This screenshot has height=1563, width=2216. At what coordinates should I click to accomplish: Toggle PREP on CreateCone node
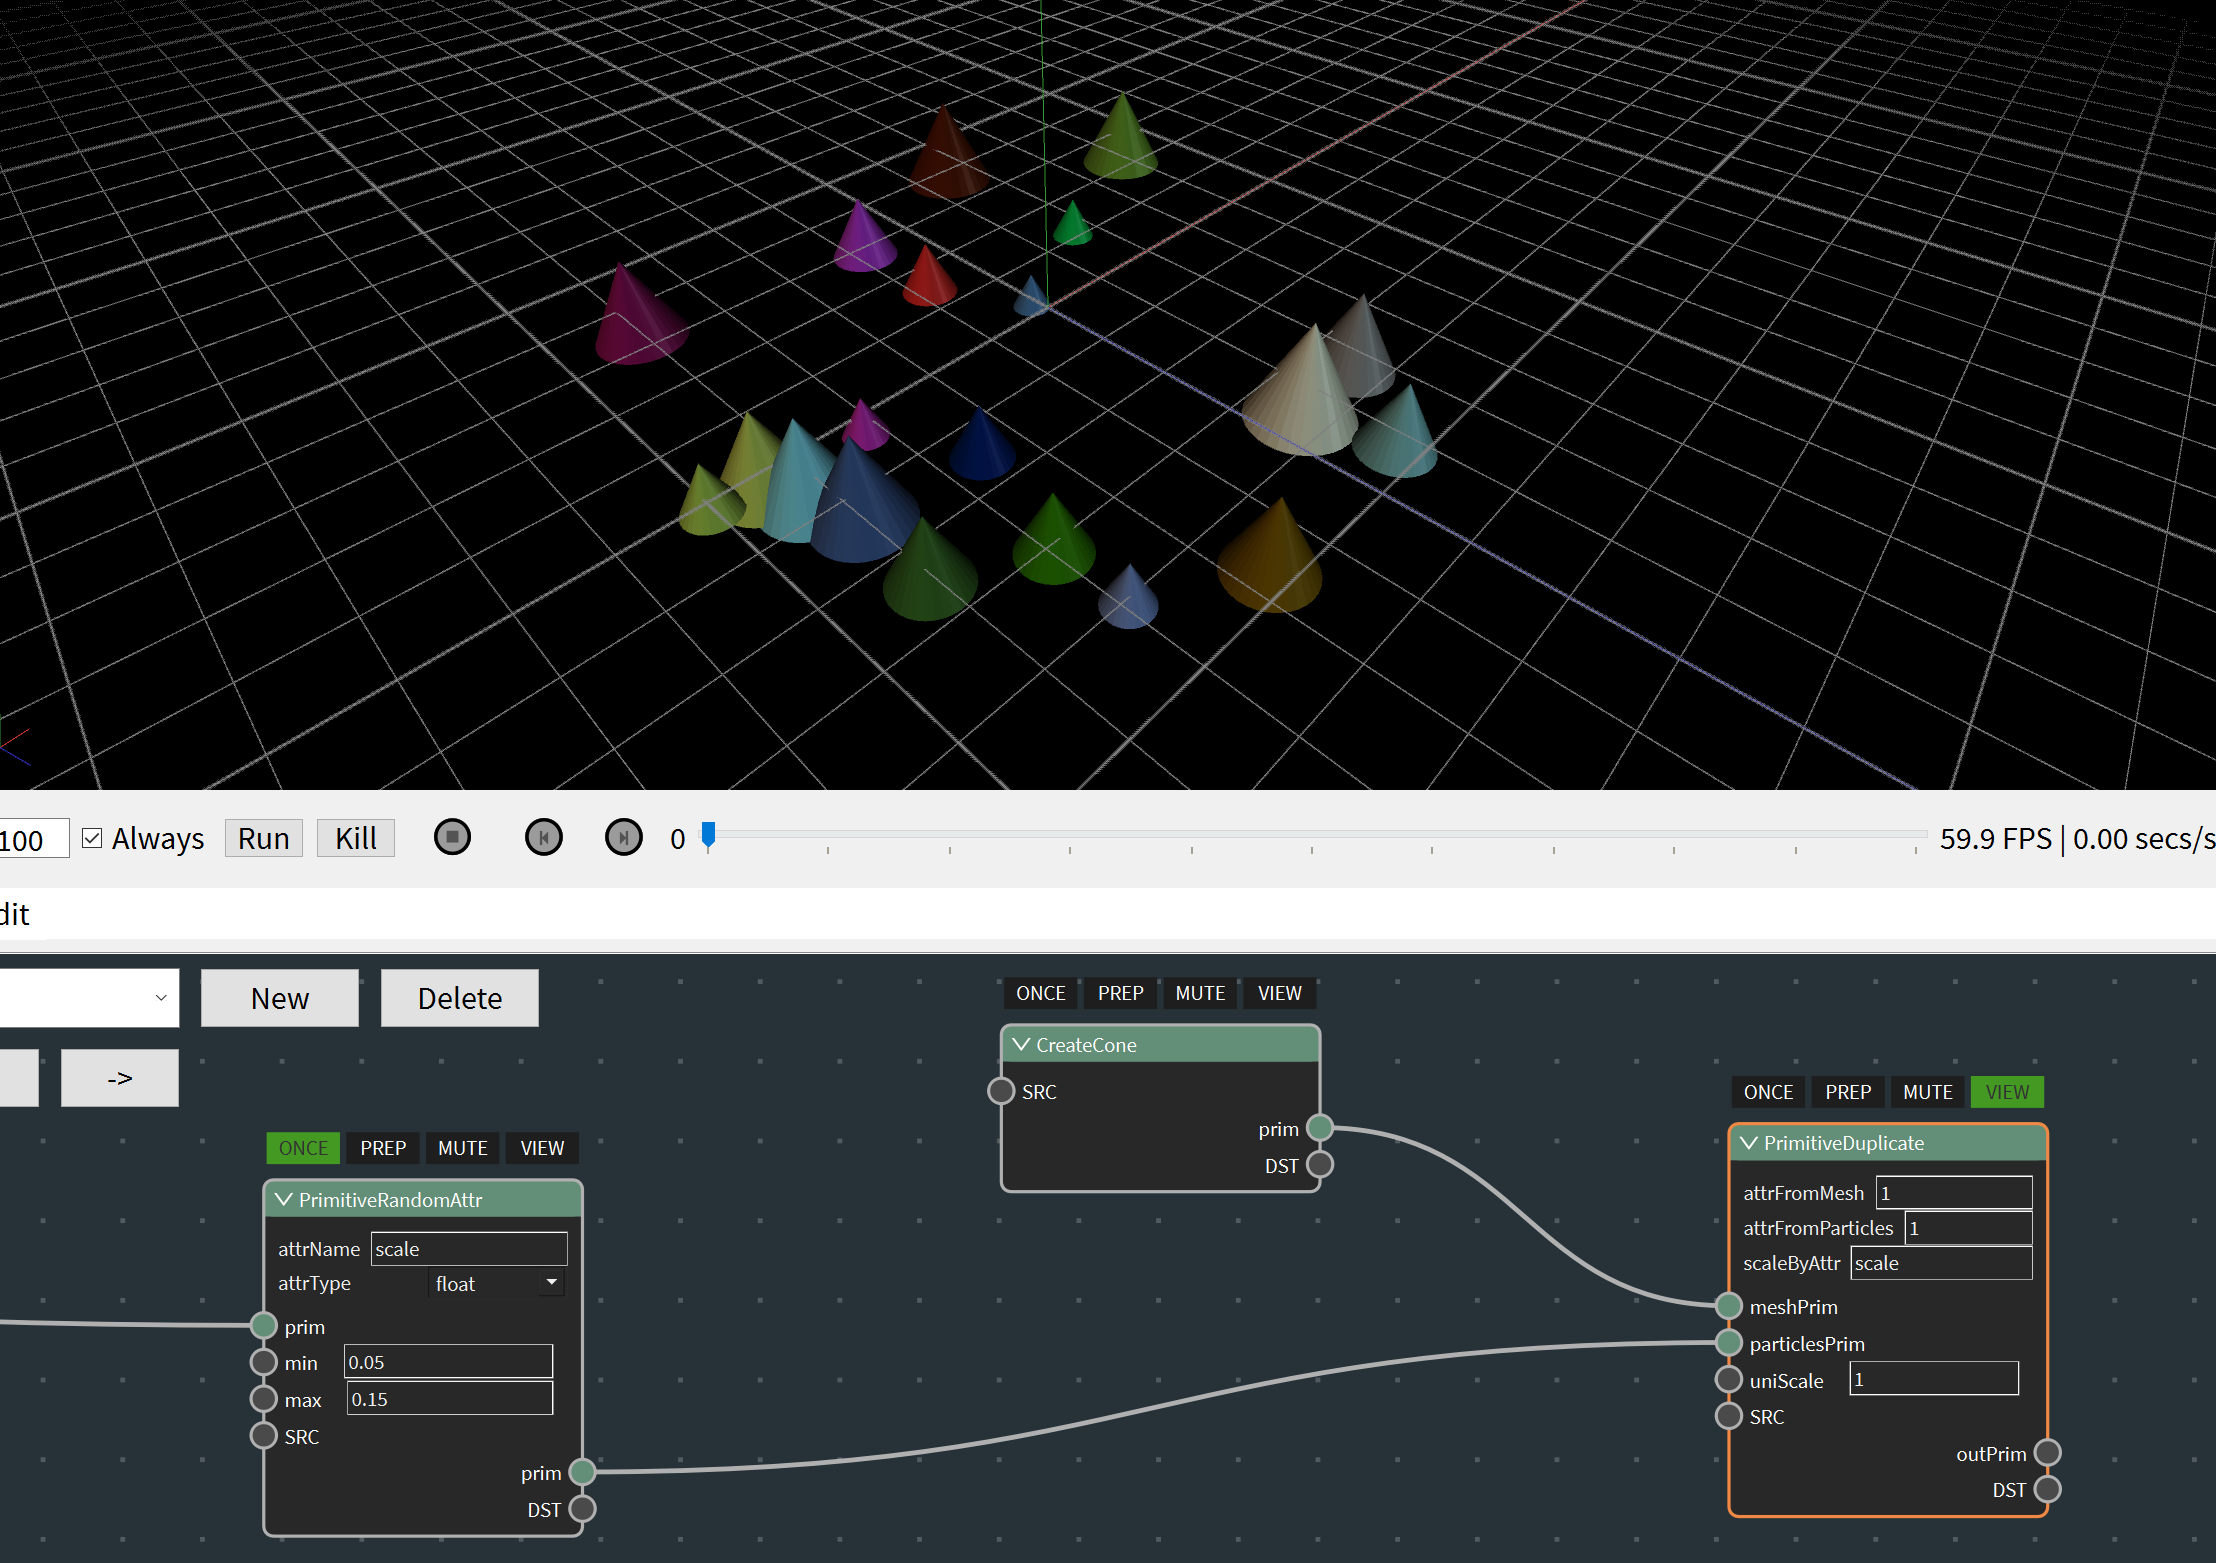pyautogui.click(x=1120, y=993)
